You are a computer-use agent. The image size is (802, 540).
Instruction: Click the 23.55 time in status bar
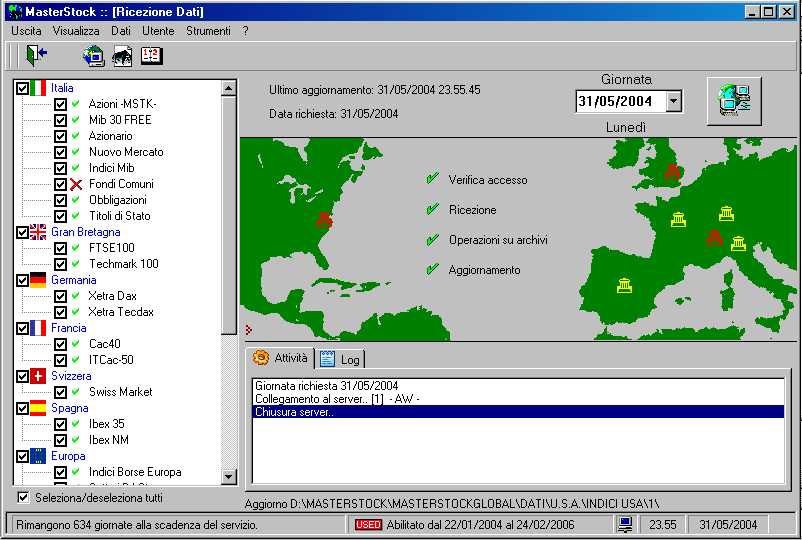pyautogui.click(x=662, y=525)
